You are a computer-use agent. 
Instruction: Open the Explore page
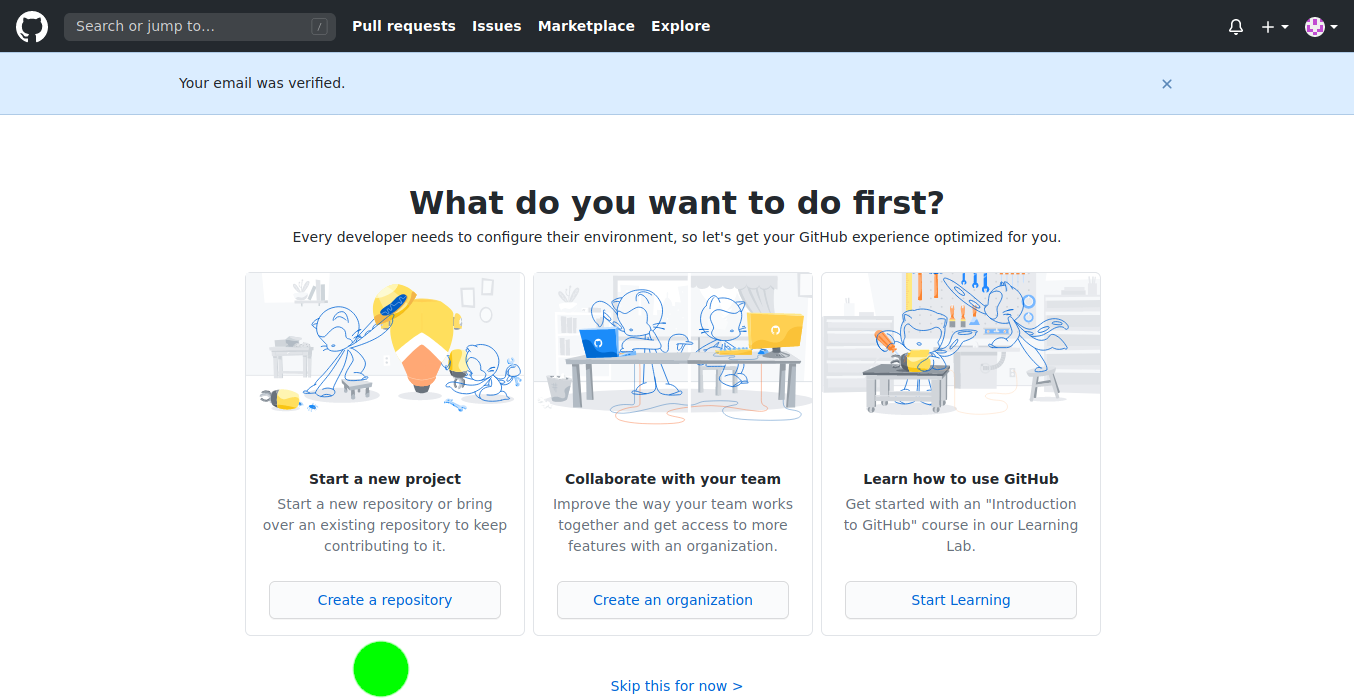click(680, 27)
